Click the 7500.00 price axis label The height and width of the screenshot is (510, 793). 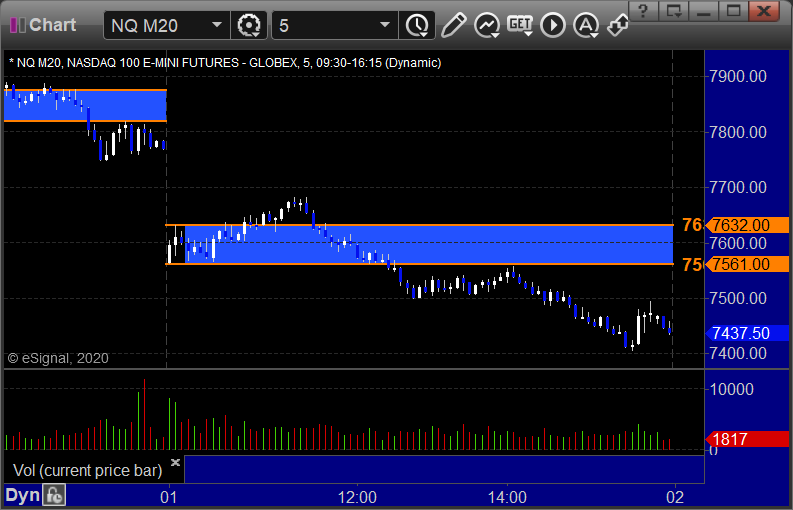(x=738, y=298)
